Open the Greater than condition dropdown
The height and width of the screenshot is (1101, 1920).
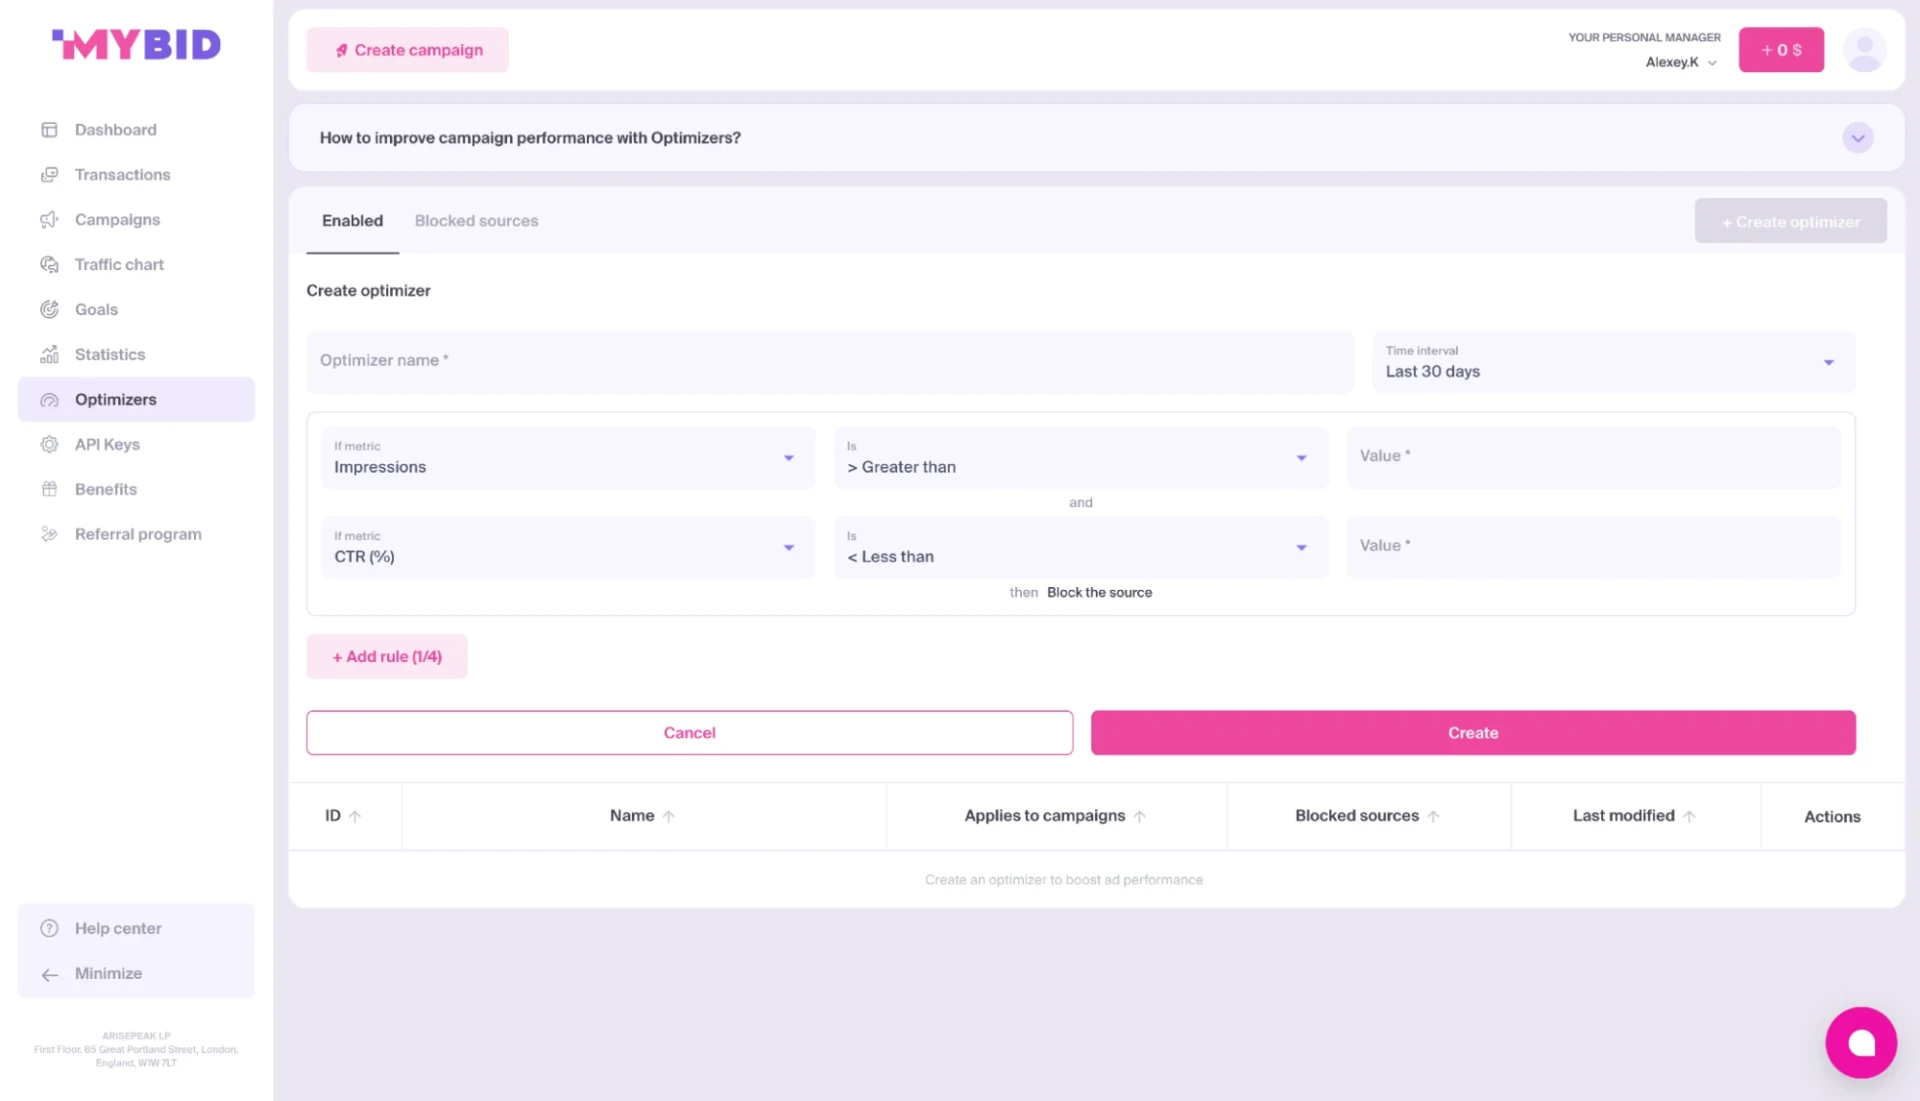point(1081,458)
